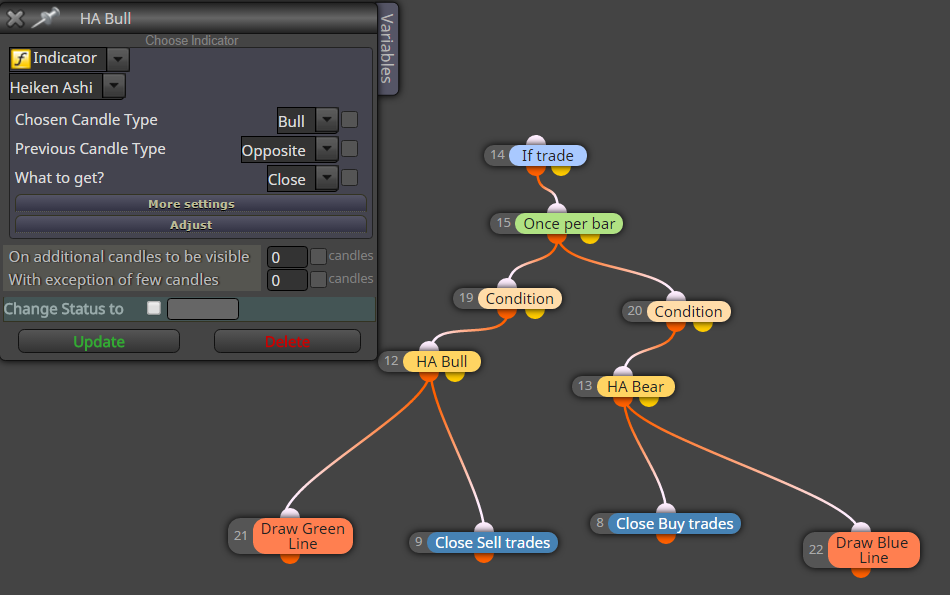Open the Variables side tab
Viewport: 950px width, 595px height.
point(387,48)
